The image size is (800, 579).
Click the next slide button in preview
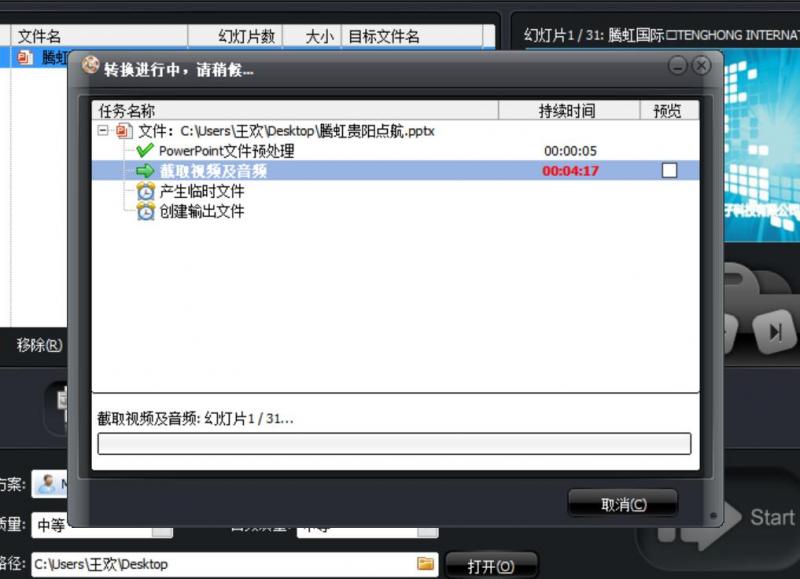click(775, 331)
